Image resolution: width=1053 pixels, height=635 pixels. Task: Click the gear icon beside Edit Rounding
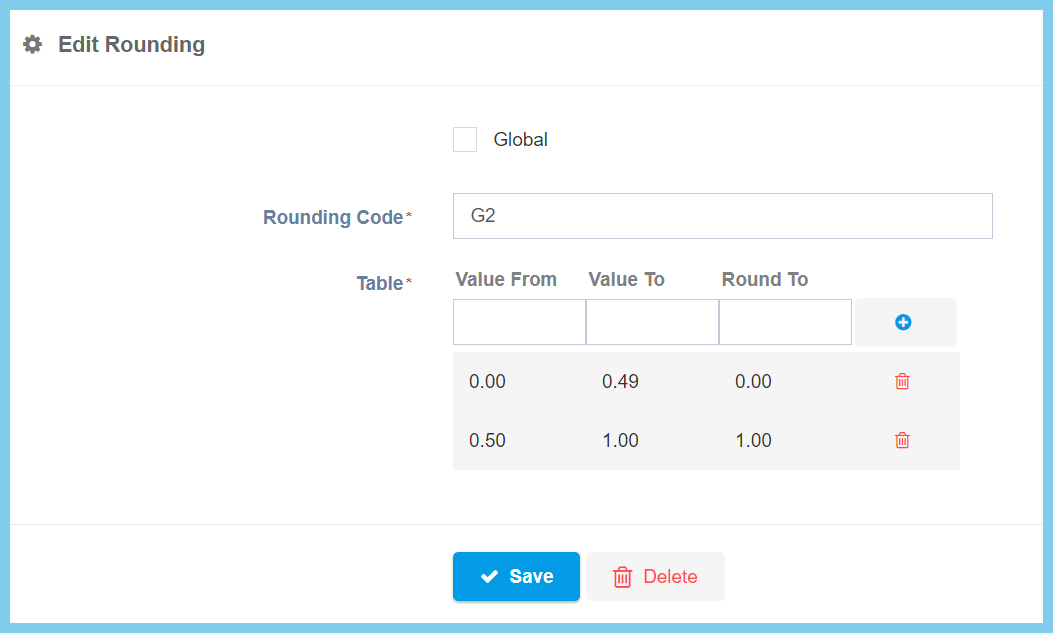33,45
